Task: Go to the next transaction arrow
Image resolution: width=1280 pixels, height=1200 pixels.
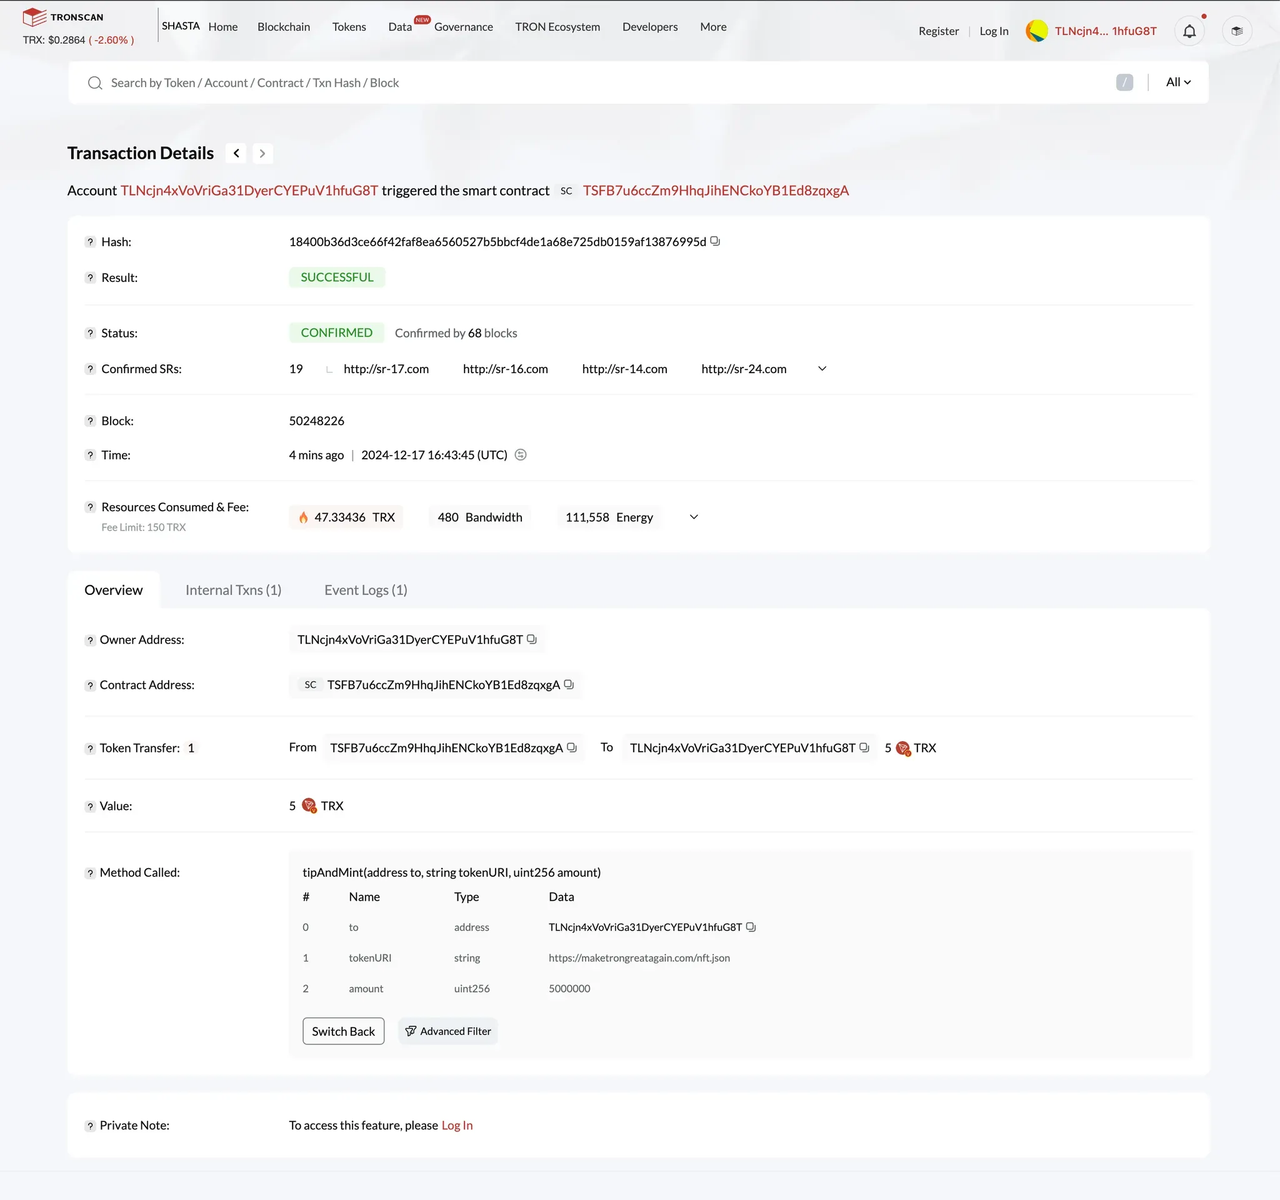Action: (x=262, y=153)
